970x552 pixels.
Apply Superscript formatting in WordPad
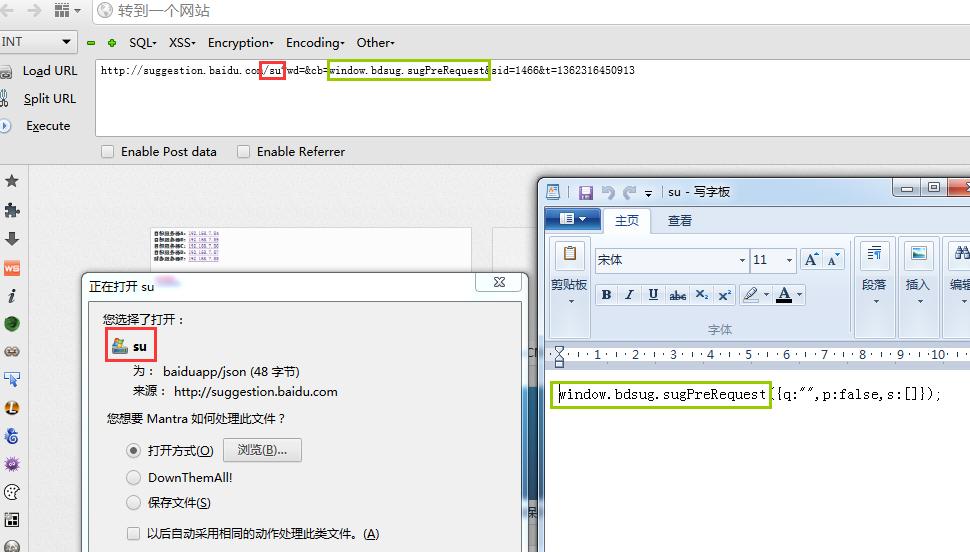pyautogui.click(x=724, y=295)
